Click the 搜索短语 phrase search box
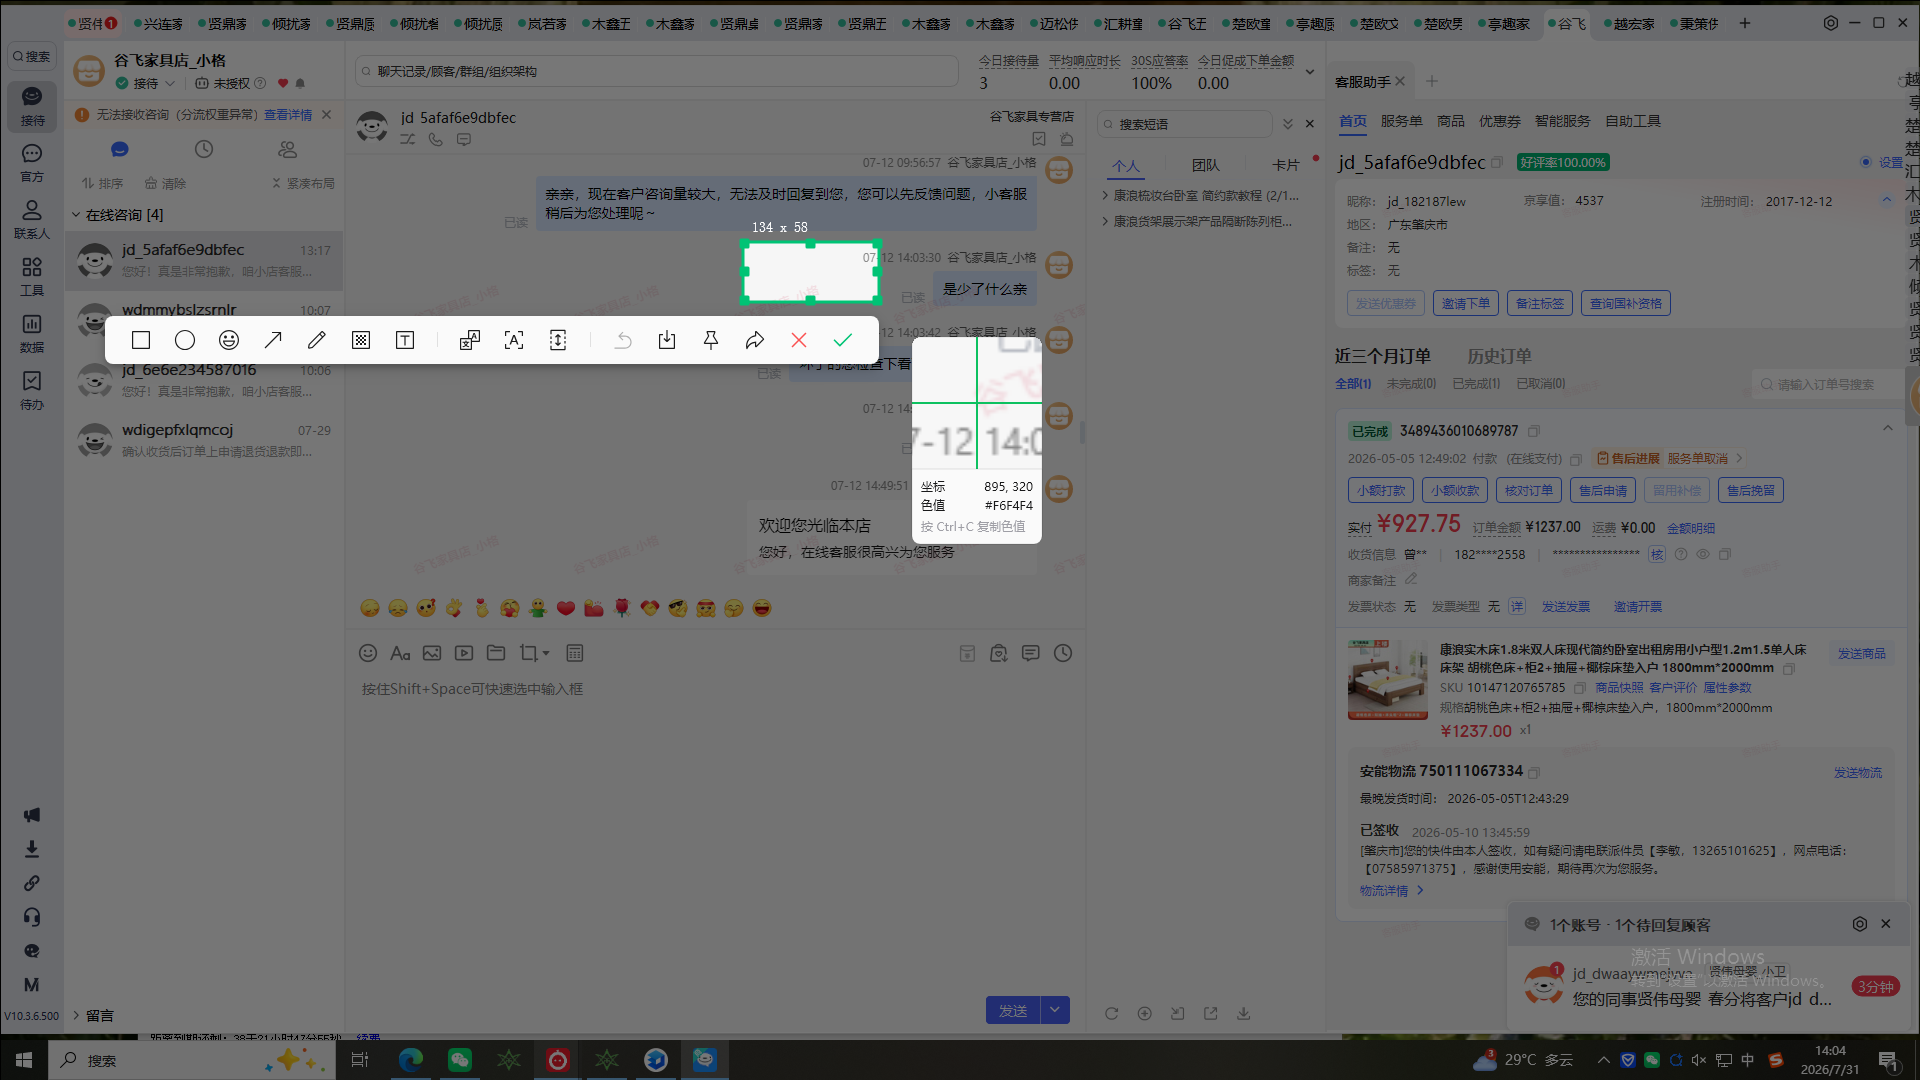This screenshot has width=1920, height=1080. click(1185, 124)
